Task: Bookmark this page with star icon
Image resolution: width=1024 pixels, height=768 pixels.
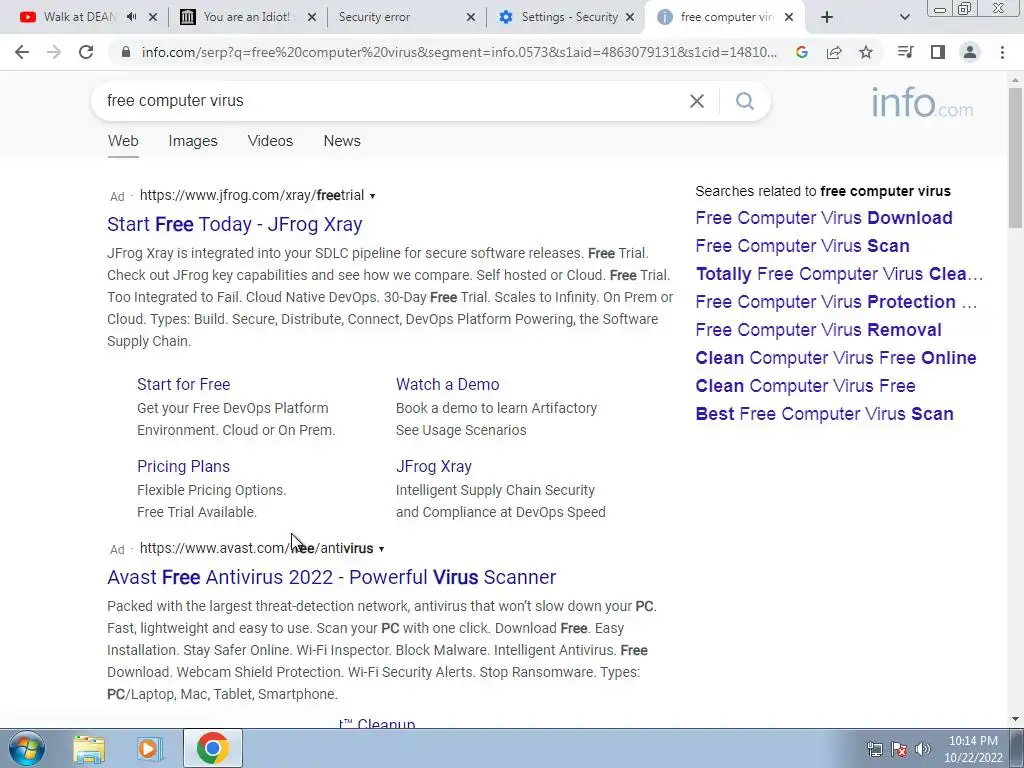Action: point(866,52)
